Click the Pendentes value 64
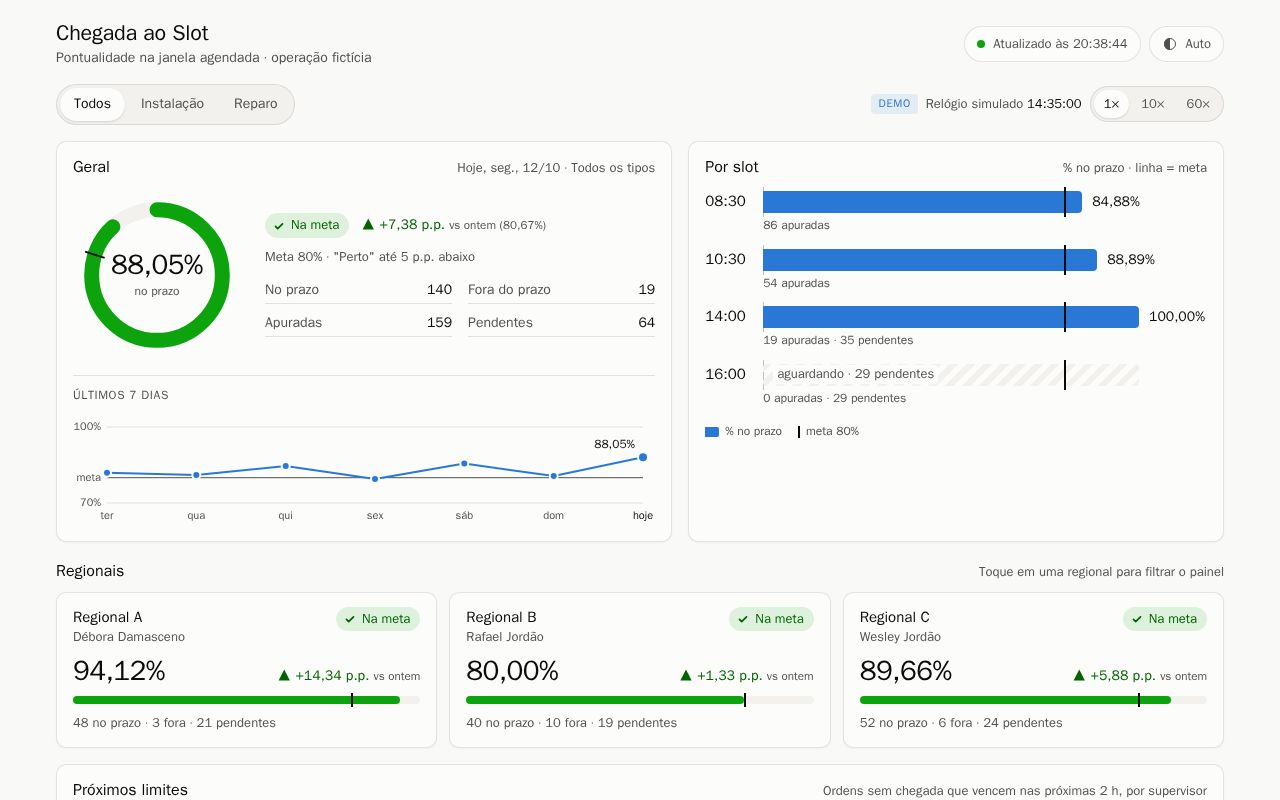 646,323
